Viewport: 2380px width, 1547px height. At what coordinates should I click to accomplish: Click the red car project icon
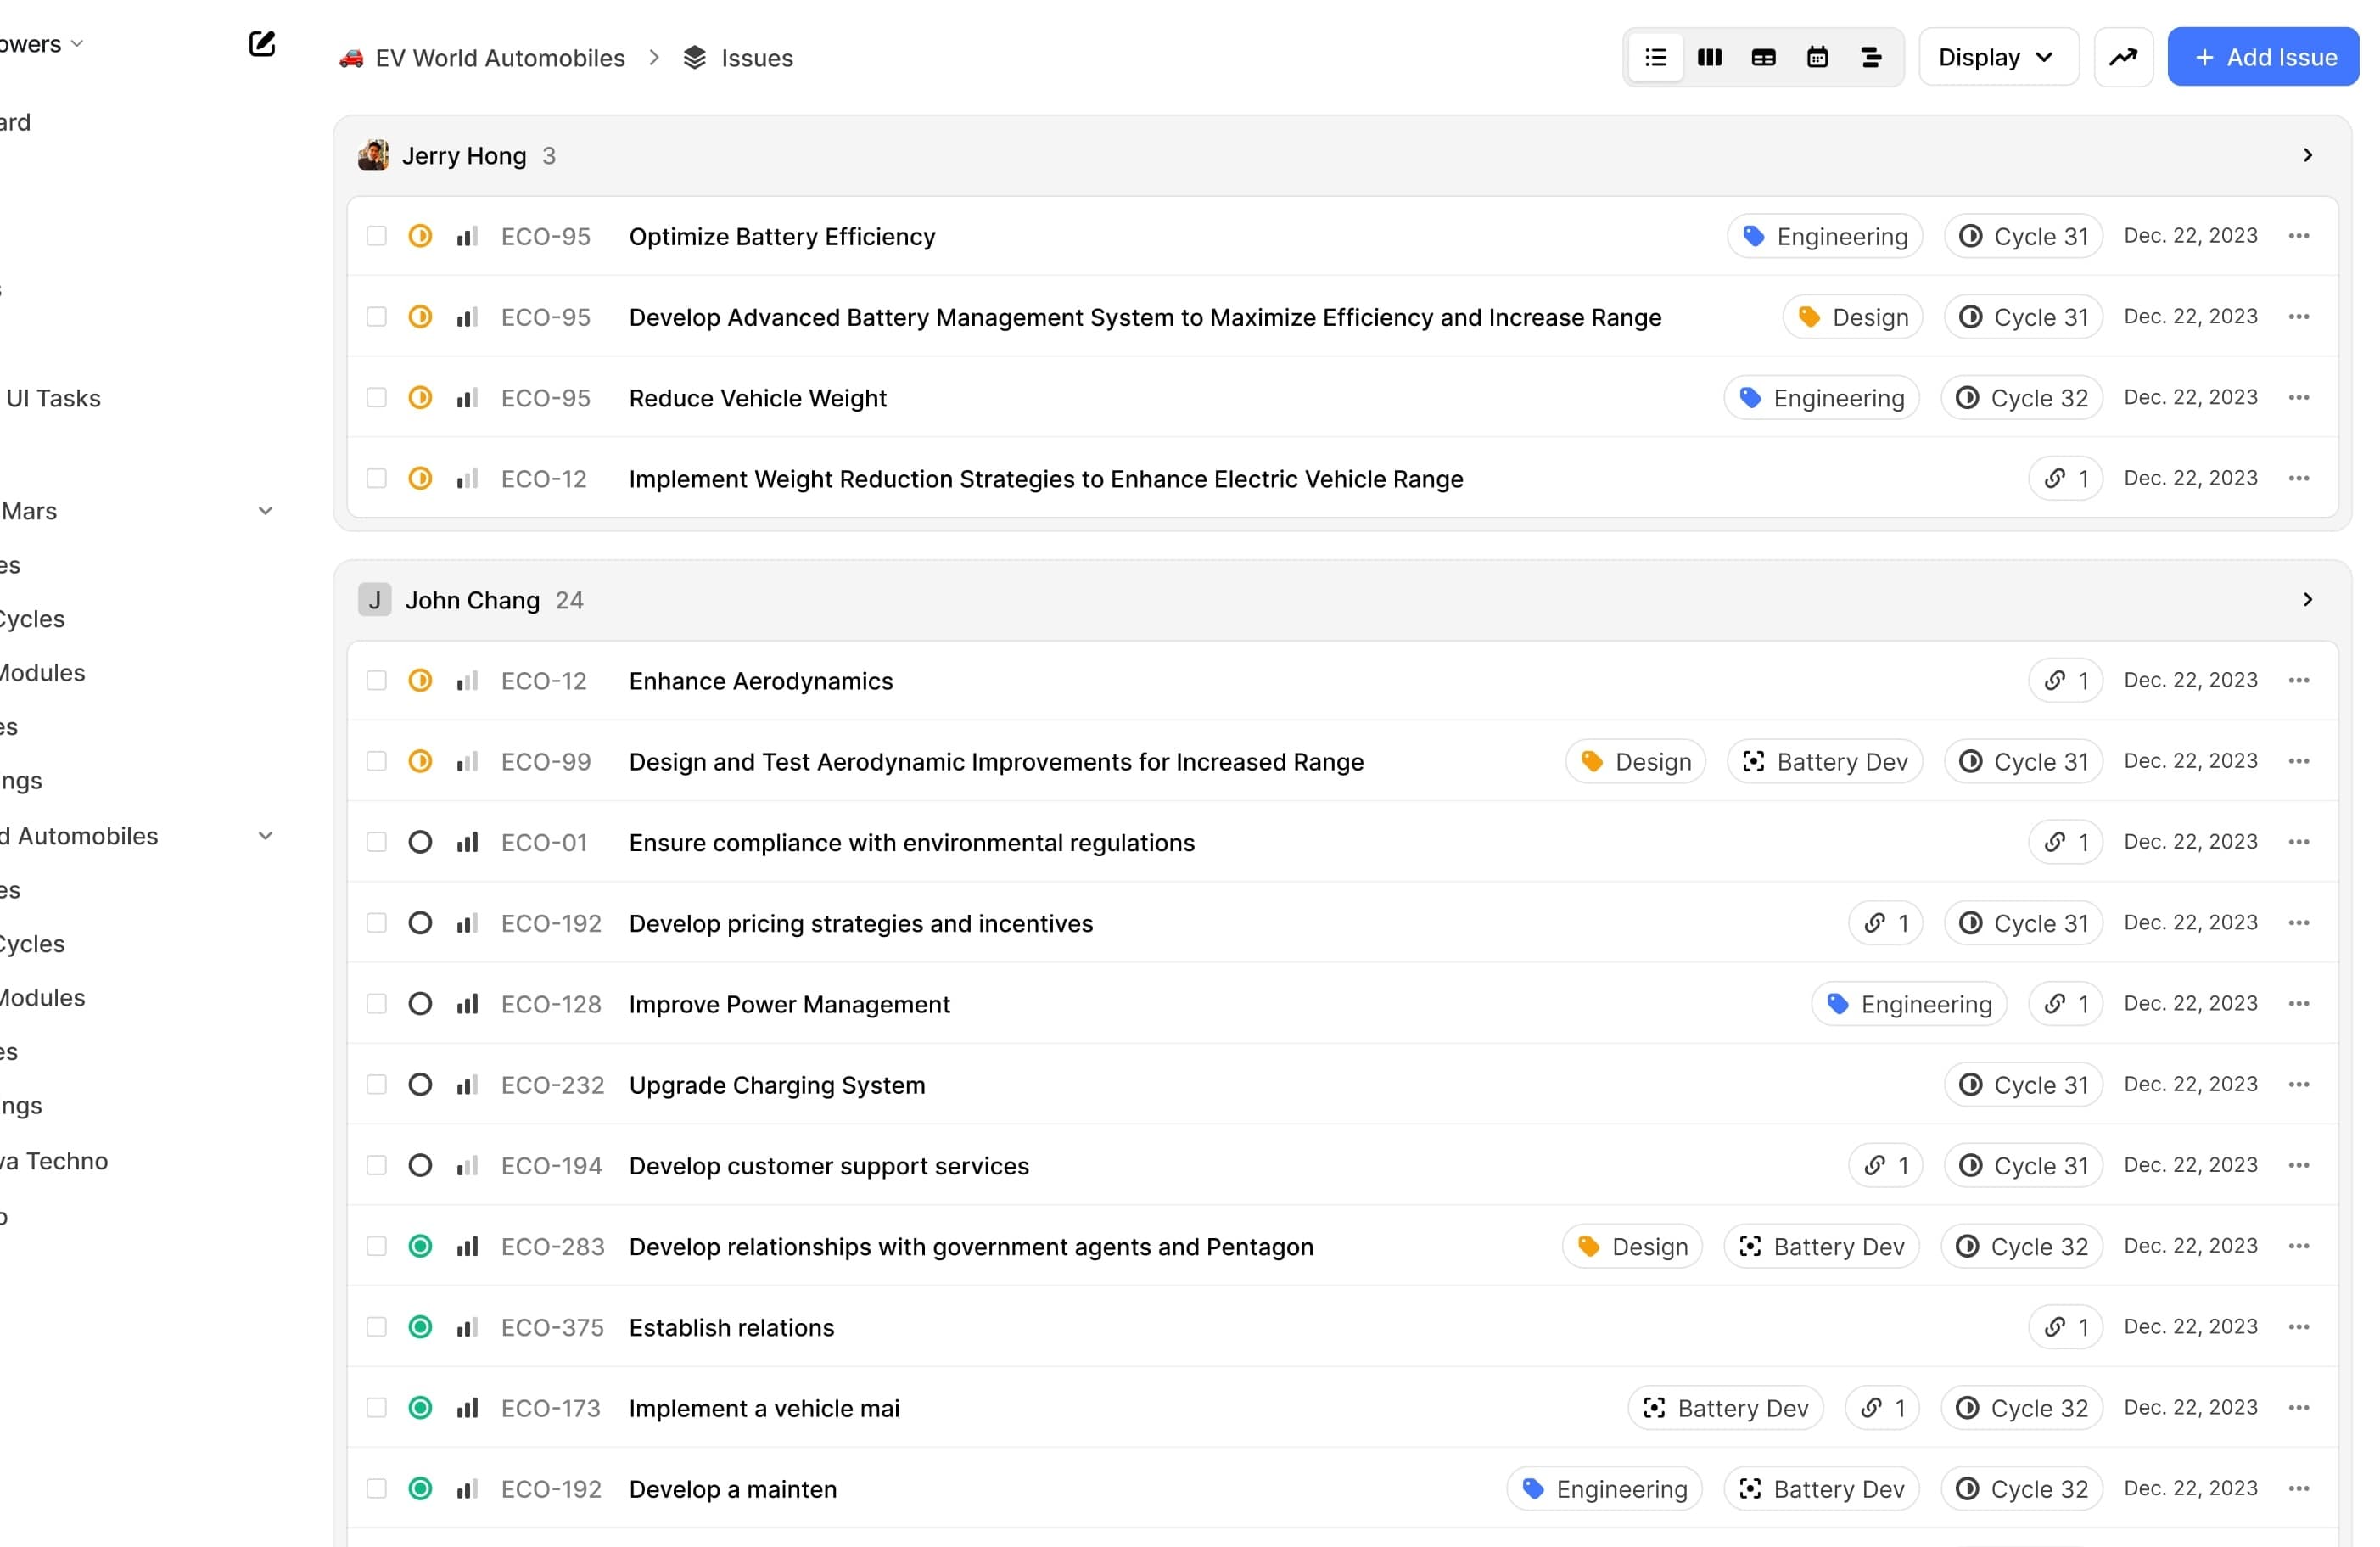(x=351, y=59)
